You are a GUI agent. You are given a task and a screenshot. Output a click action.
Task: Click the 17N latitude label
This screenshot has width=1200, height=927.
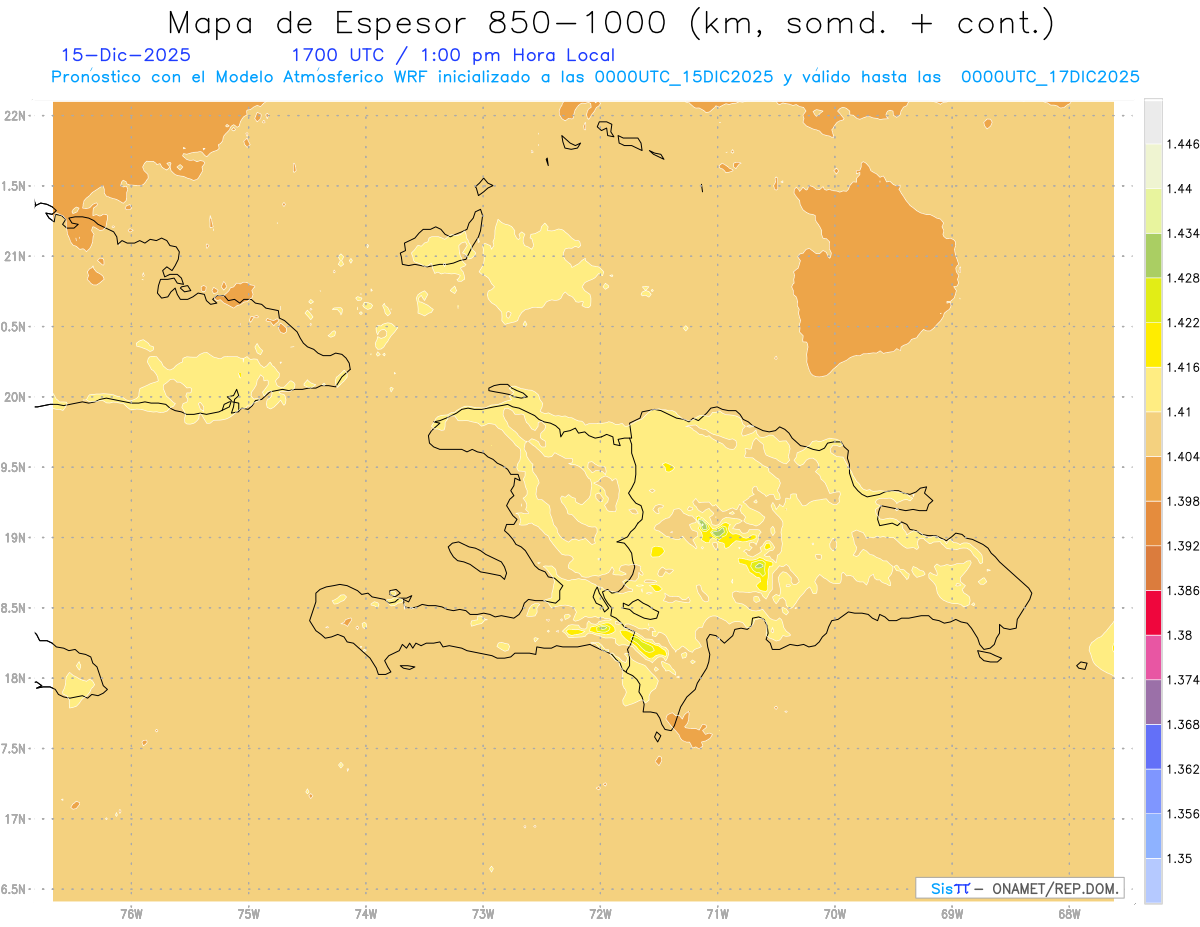pos(16,819)
